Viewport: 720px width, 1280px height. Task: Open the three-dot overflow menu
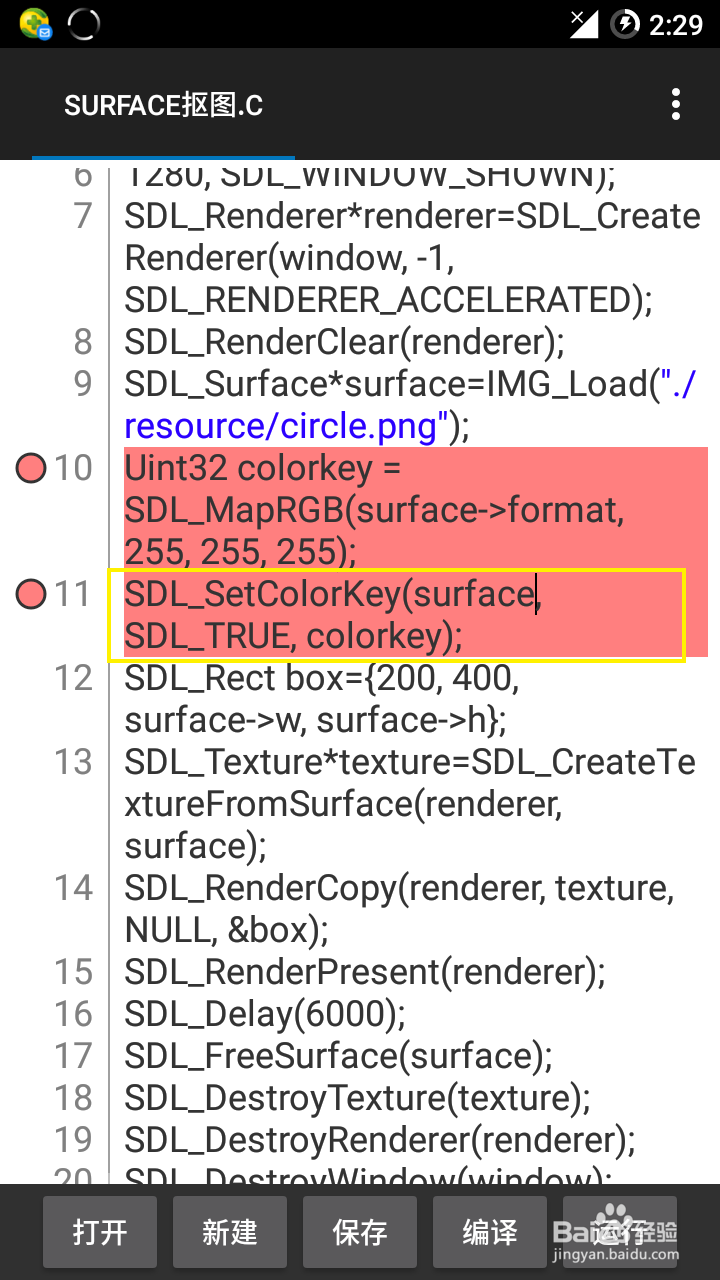tap(676, 104)
